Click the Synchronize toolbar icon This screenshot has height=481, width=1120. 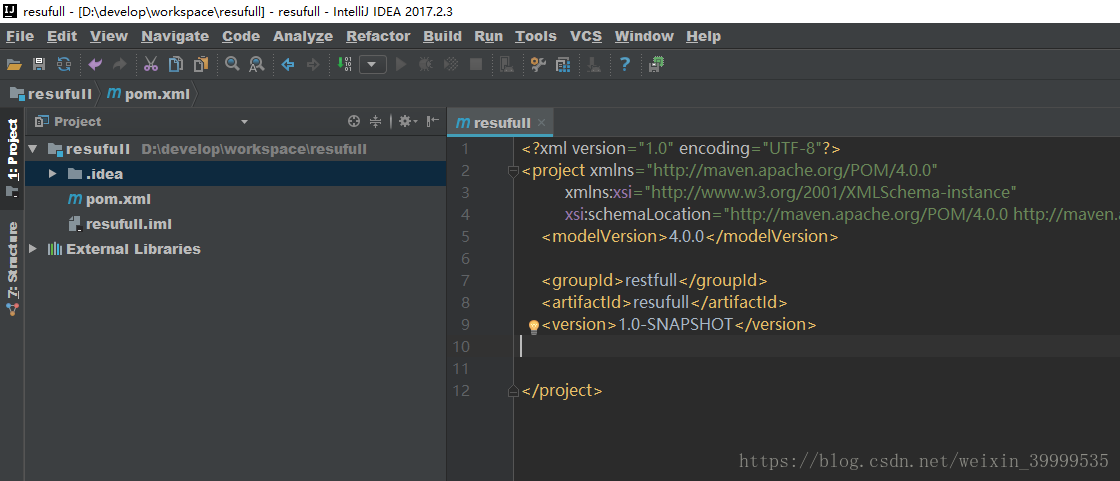(x=64, y=65)
